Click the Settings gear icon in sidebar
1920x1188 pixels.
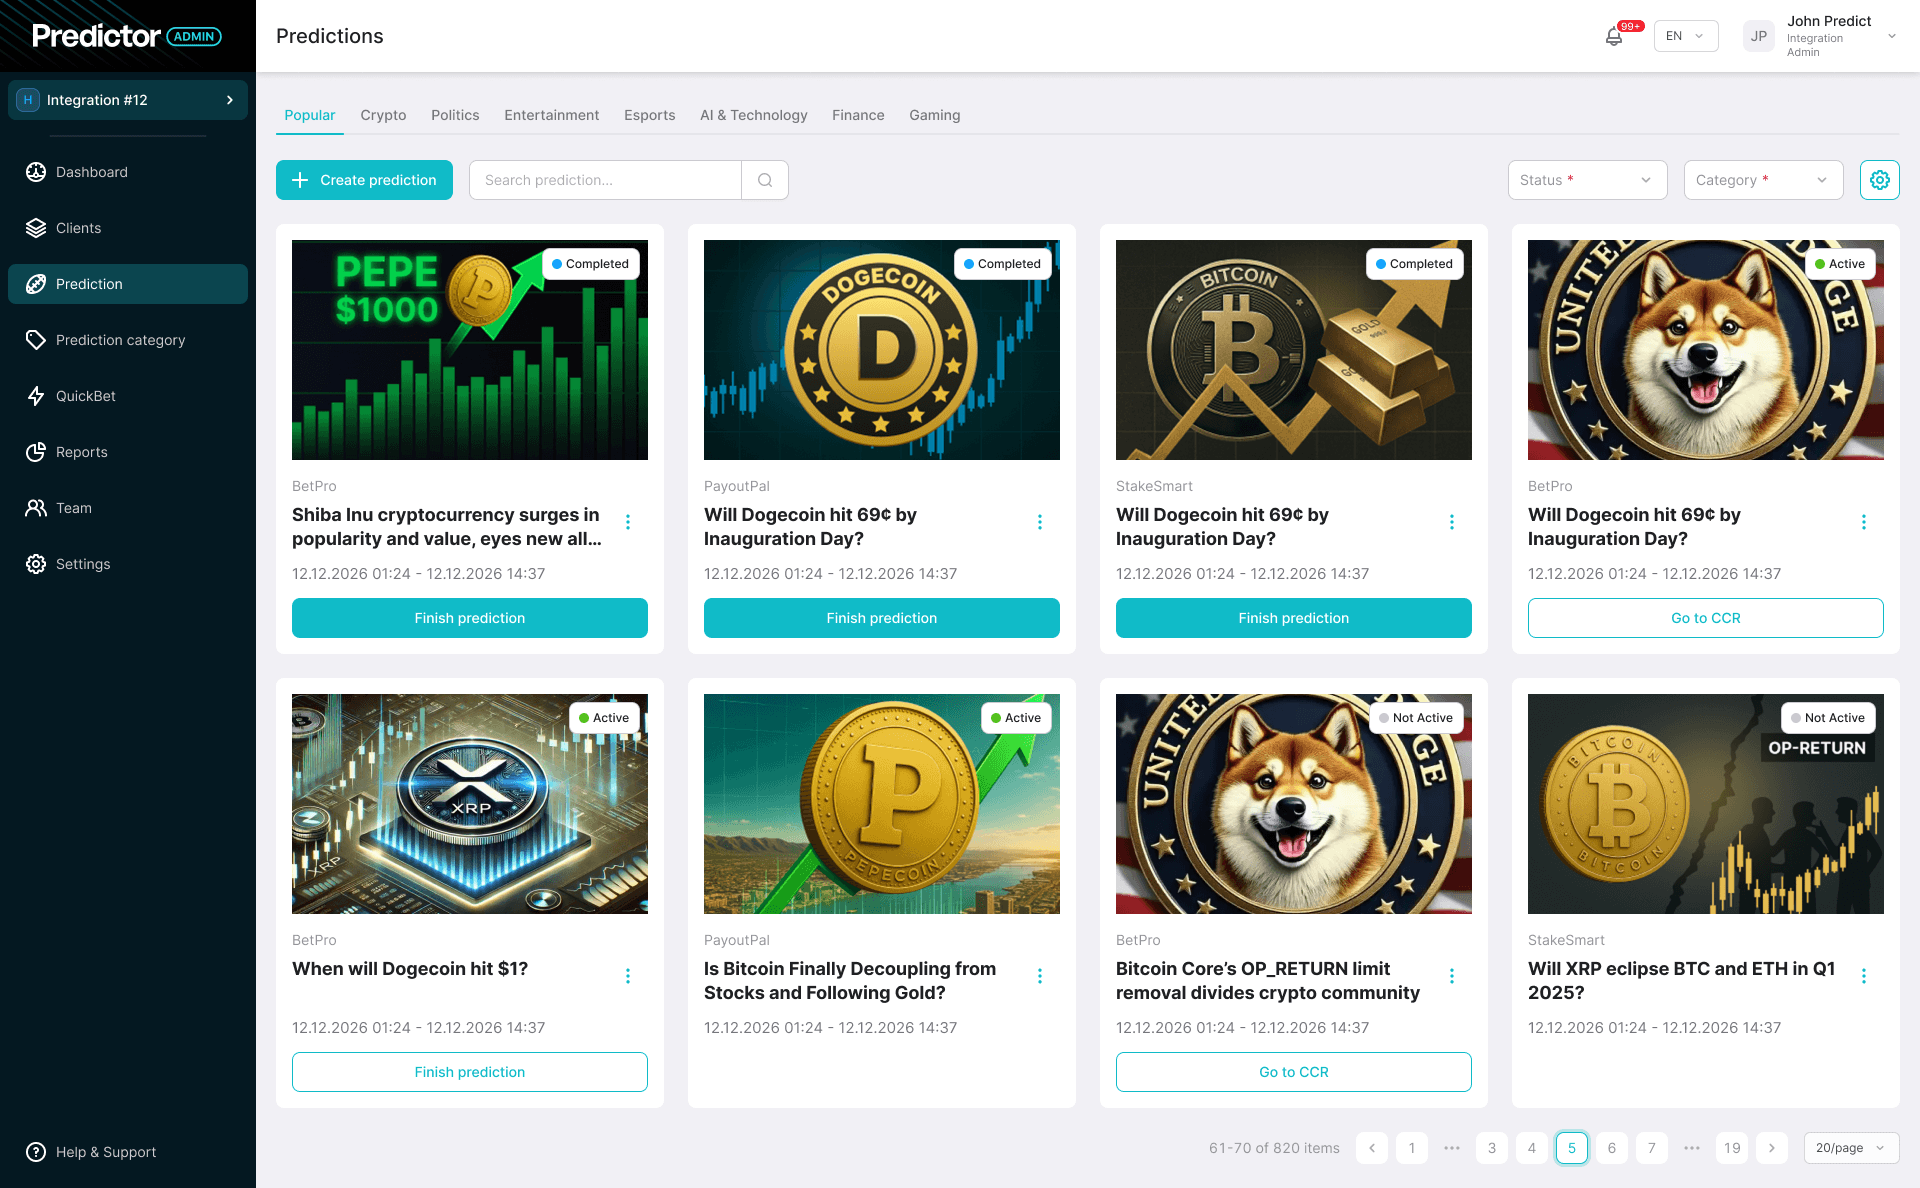point(36,564)
